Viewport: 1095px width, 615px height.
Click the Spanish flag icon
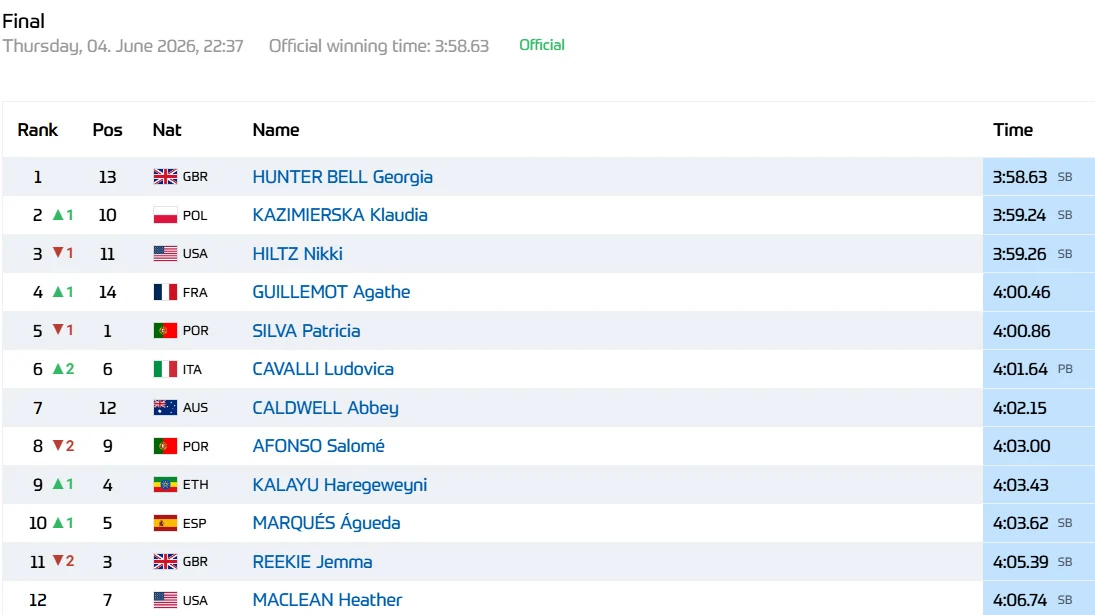[x=165, y=523]
